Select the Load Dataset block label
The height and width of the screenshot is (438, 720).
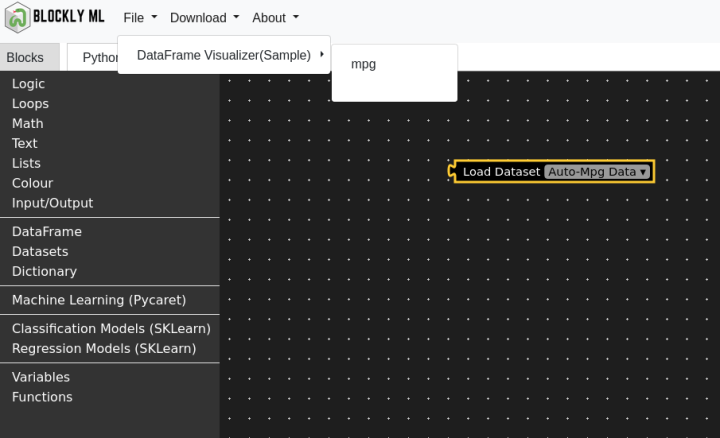(x=501, y=172)
